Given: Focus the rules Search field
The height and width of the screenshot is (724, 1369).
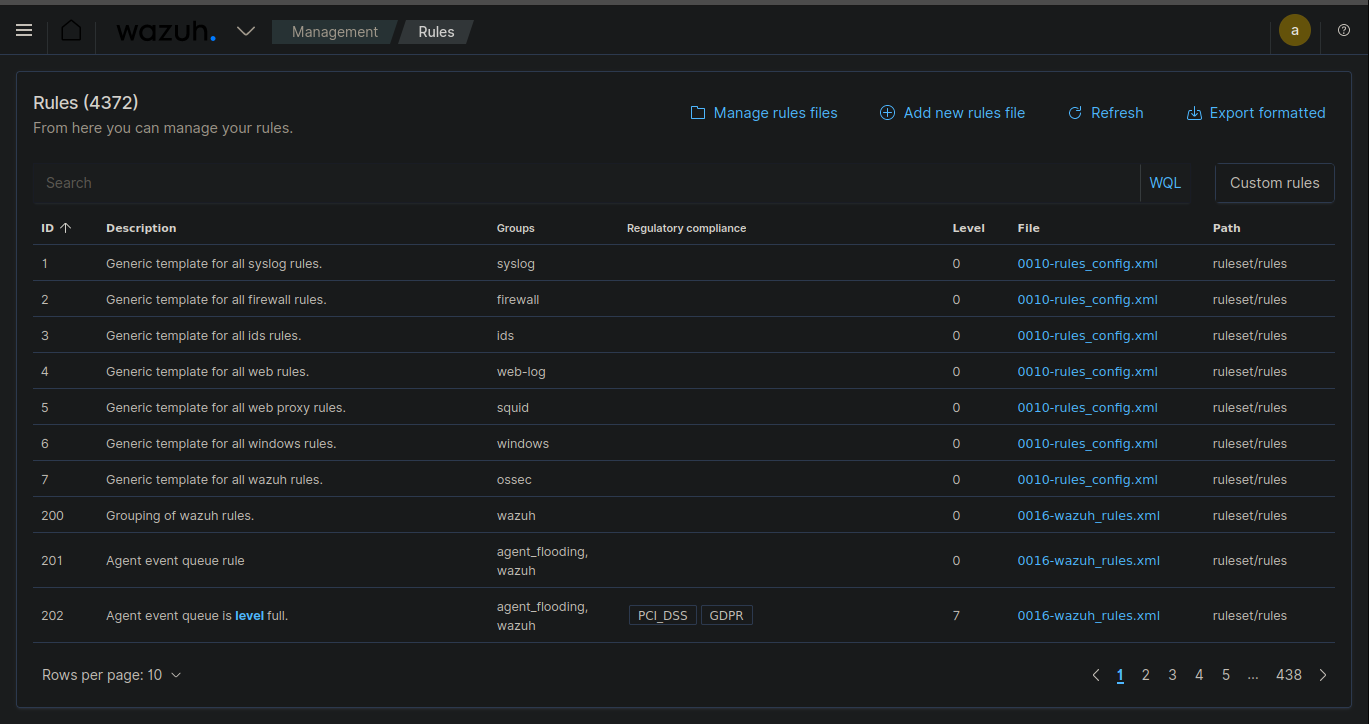Looking at the screenshot, I should tap(585, 183).
